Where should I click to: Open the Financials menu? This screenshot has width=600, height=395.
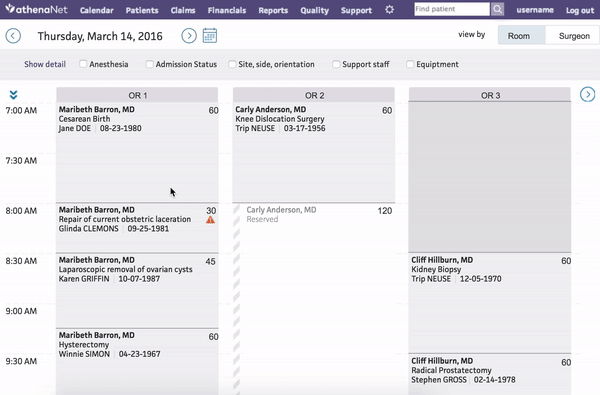point(227,10)
